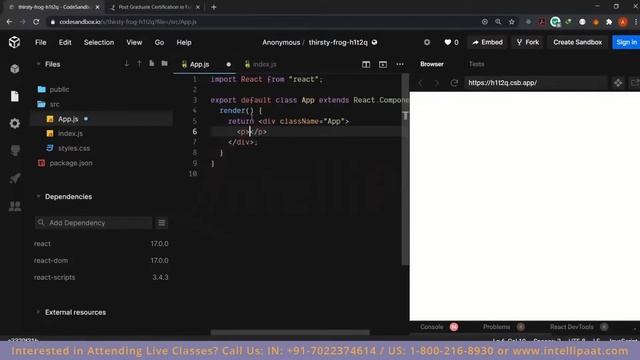The image size is (640, 360).
Task: Switch to the Tests tab
Action: click(476, 64)
